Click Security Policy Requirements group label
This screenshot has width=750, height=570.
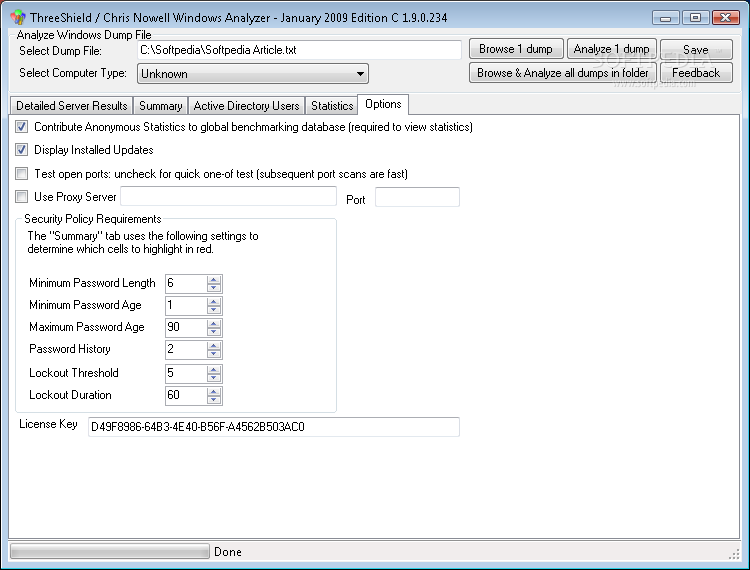click(x=93, y=219)
